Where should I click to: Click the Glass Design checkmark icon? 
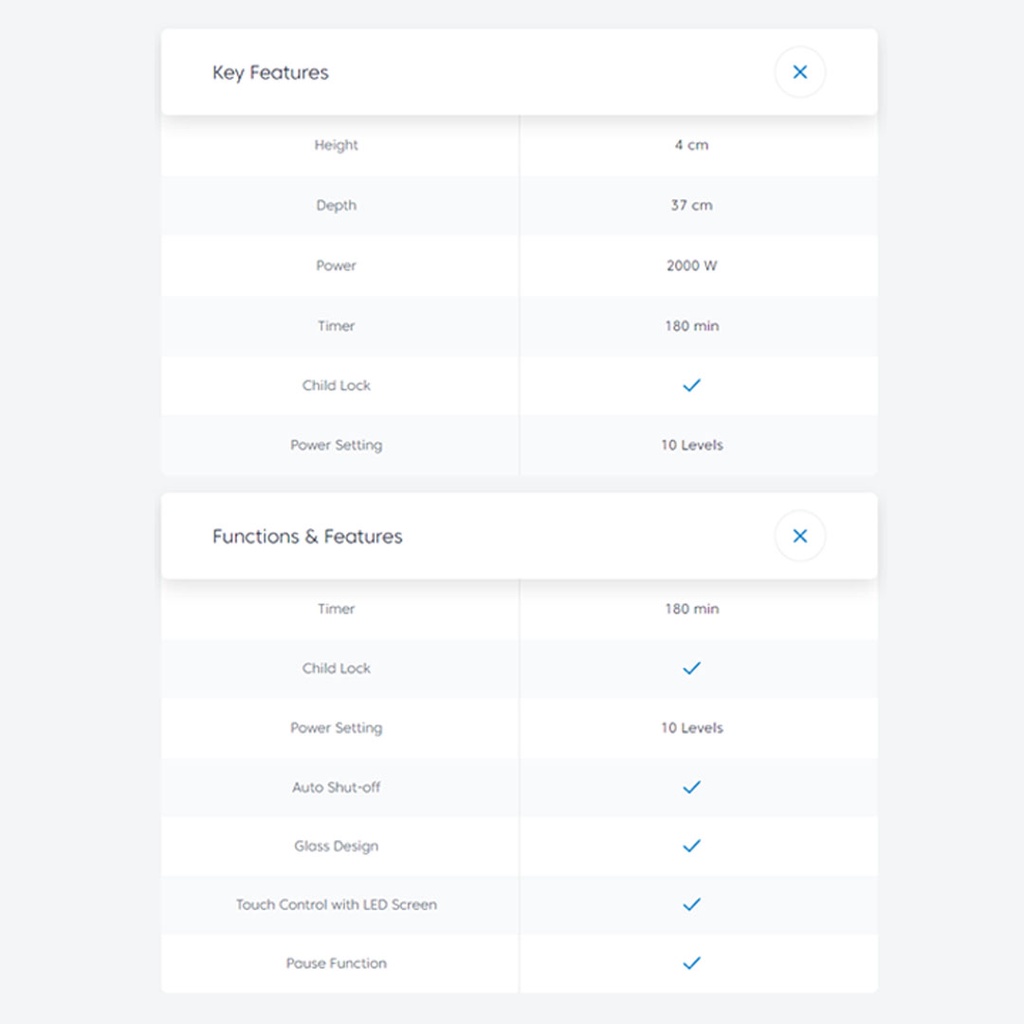(x=691, y=846)
